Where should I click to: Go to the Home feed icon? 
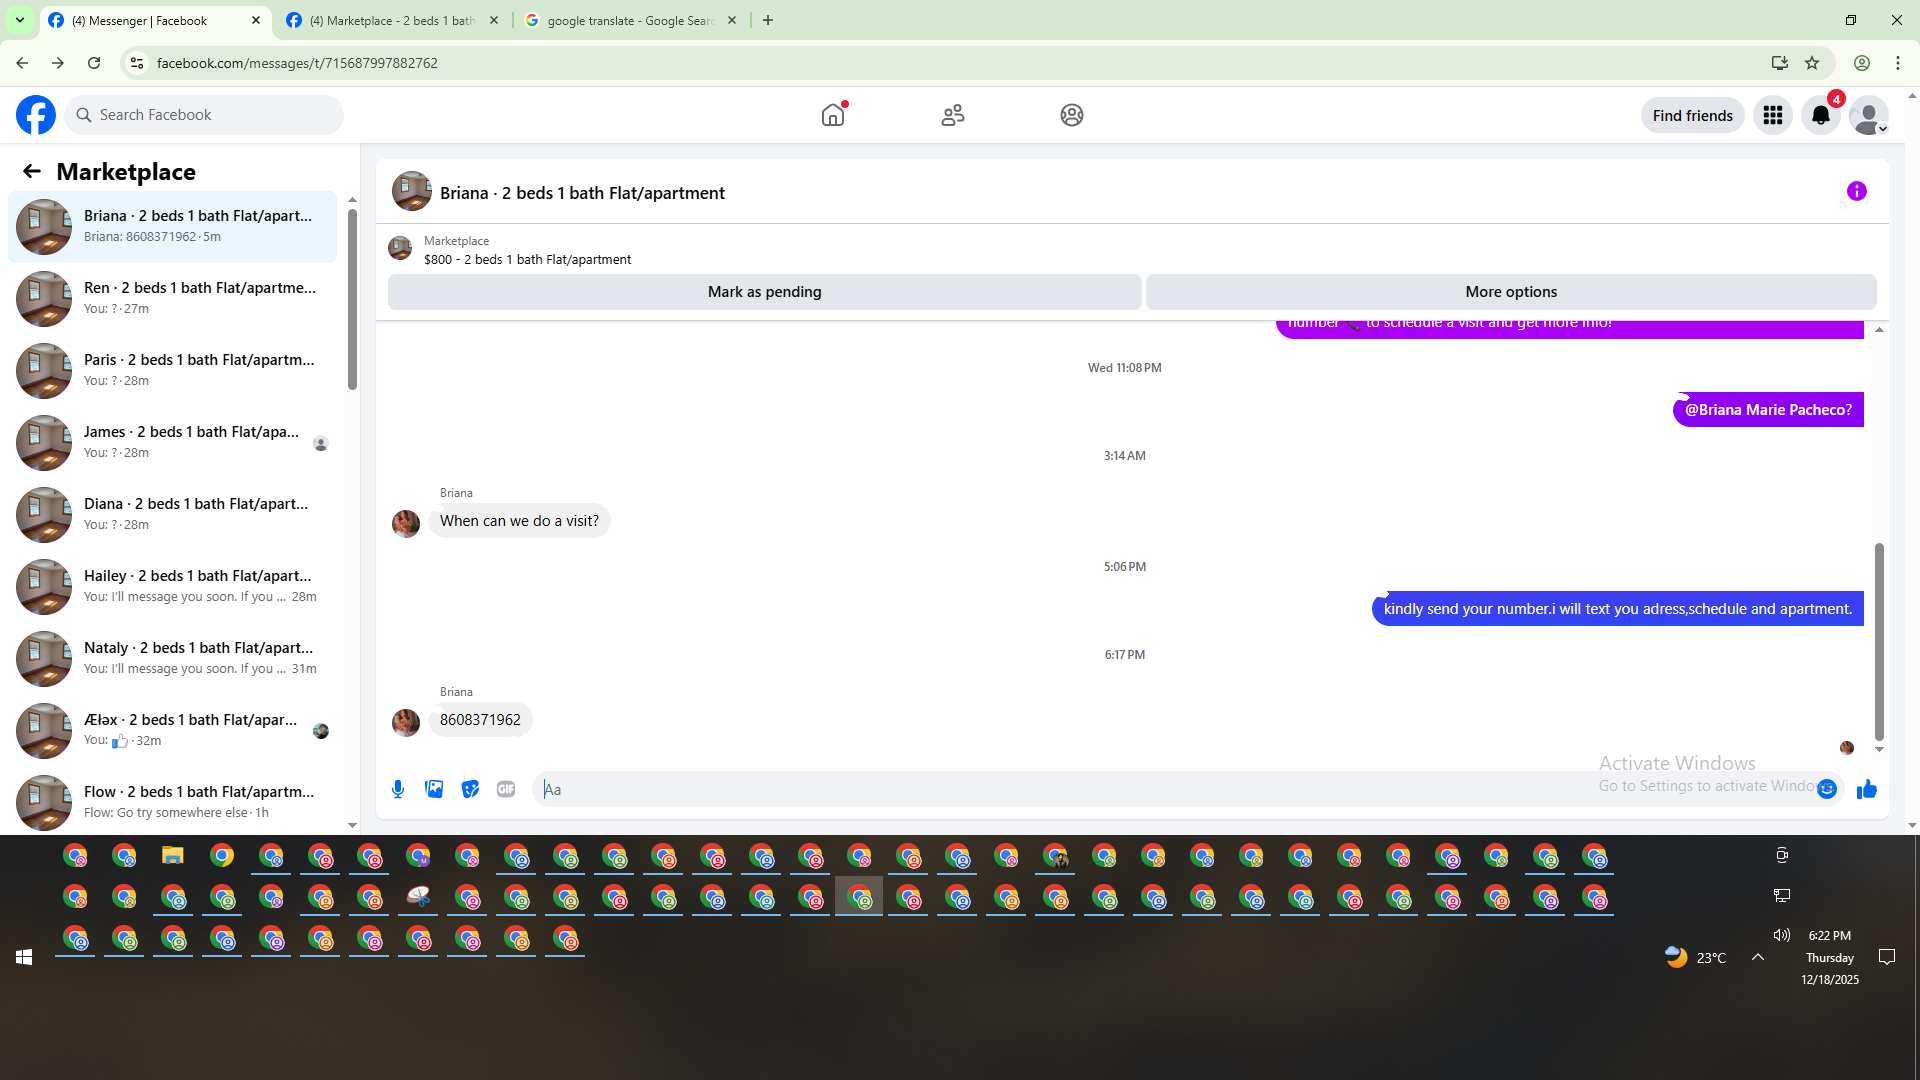tap(833, 115)
